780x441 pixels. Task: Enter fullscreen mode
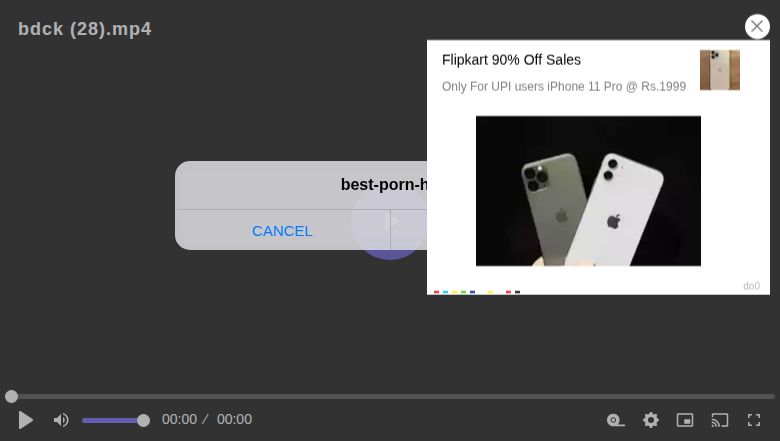(x=754, y=420)
